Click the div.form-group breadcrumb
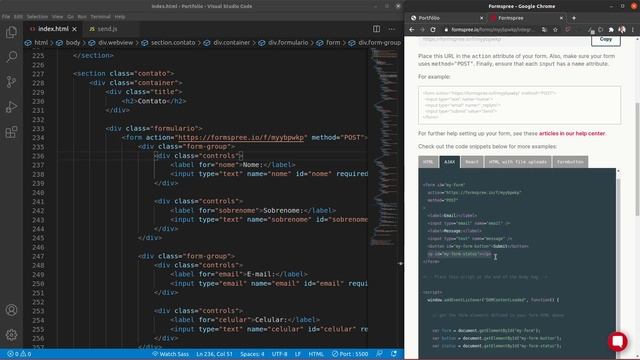The image size is (640, 360). click(375, 42)
